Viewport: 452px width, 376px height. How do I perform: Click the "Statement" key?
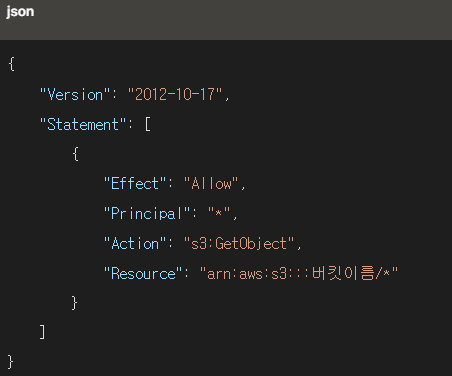[83, 125]
